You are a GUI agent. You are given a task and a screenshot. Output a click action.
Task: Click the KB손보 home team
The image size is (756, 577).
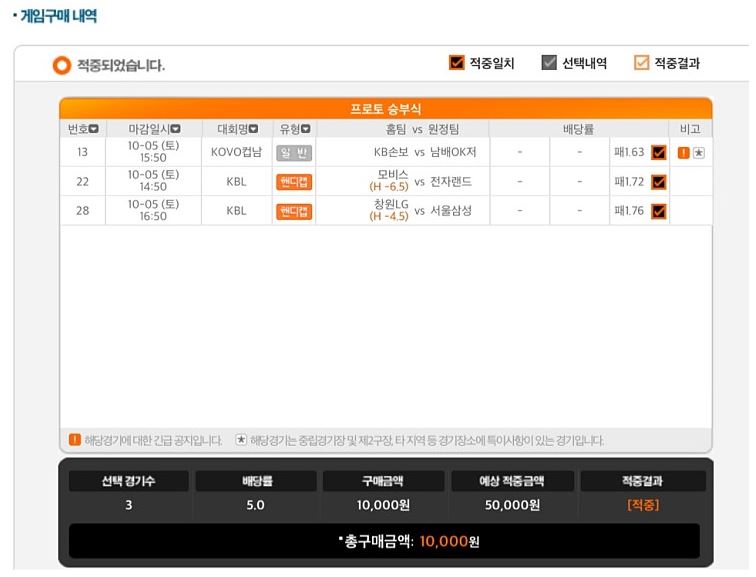pos(391,152)
